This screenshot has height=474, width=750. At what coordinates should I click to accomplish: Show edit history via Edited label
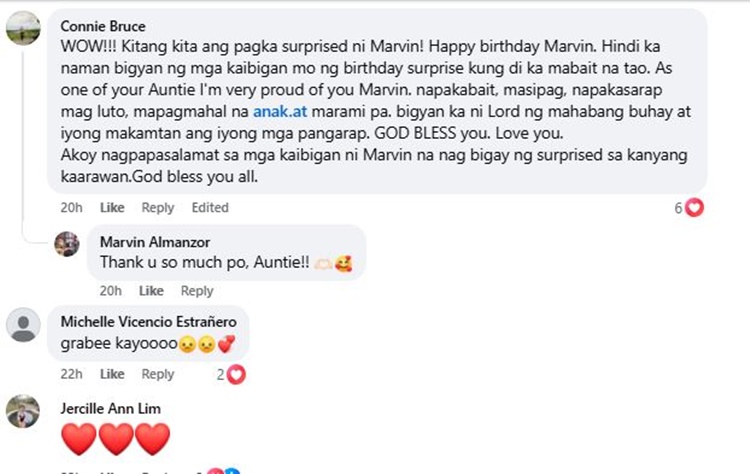click(x=210, y=208)
